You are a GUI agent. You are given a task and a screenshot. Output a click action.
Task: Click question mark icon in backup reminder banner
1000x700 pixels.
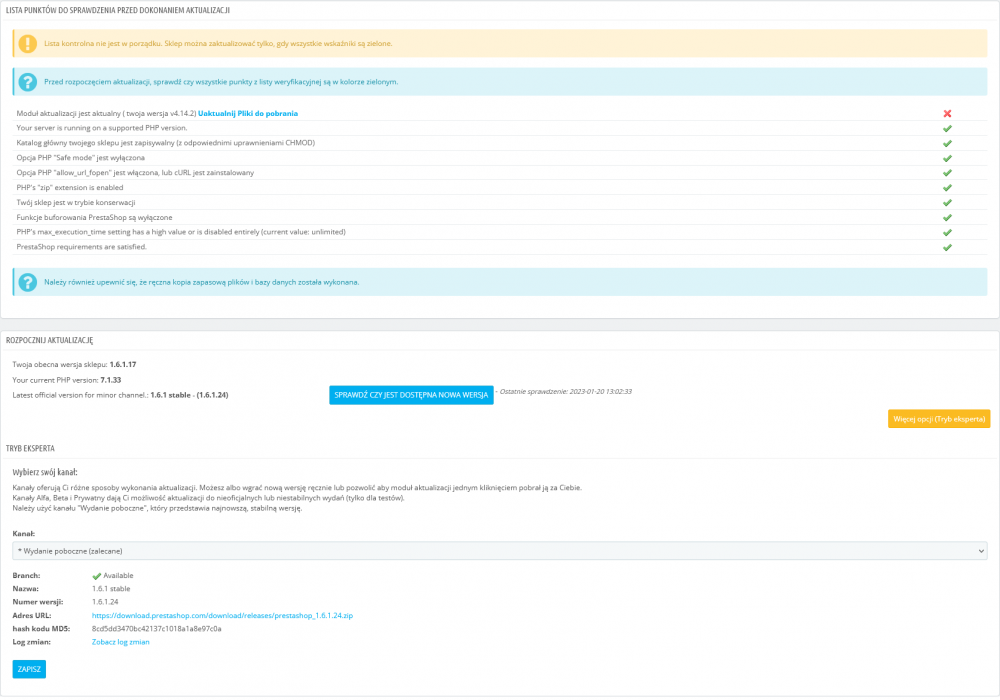coord(27,282)
